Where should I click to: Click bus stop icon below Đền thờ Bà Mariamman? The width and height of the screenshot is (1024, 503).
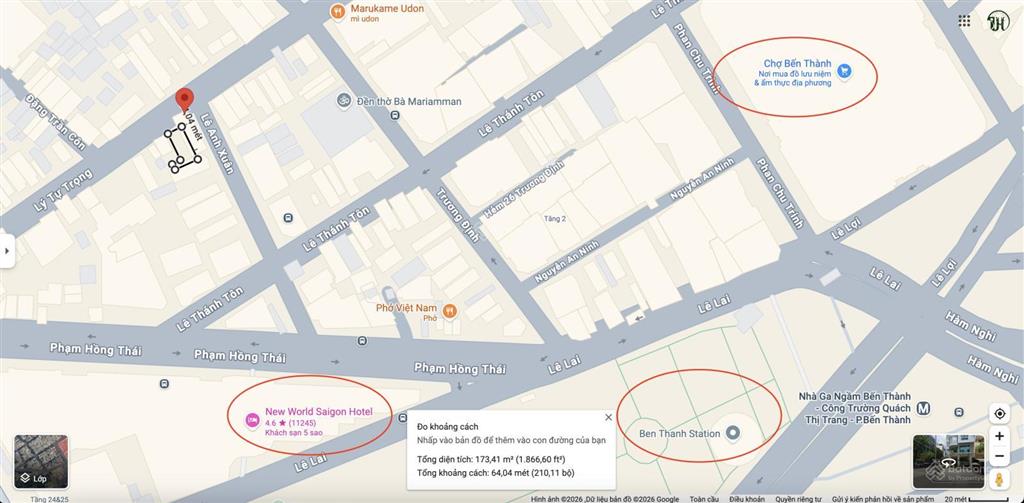(x=395, y=116)
